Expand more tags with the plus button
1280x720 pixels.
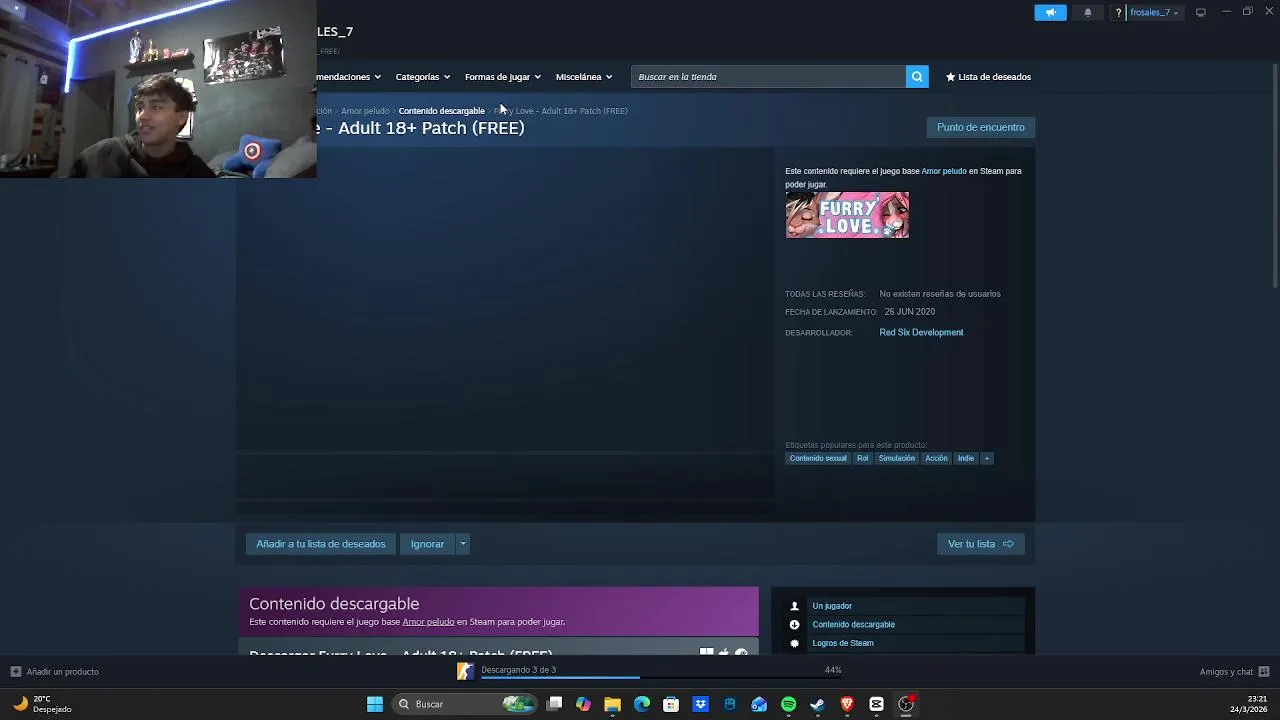[986, 458]
